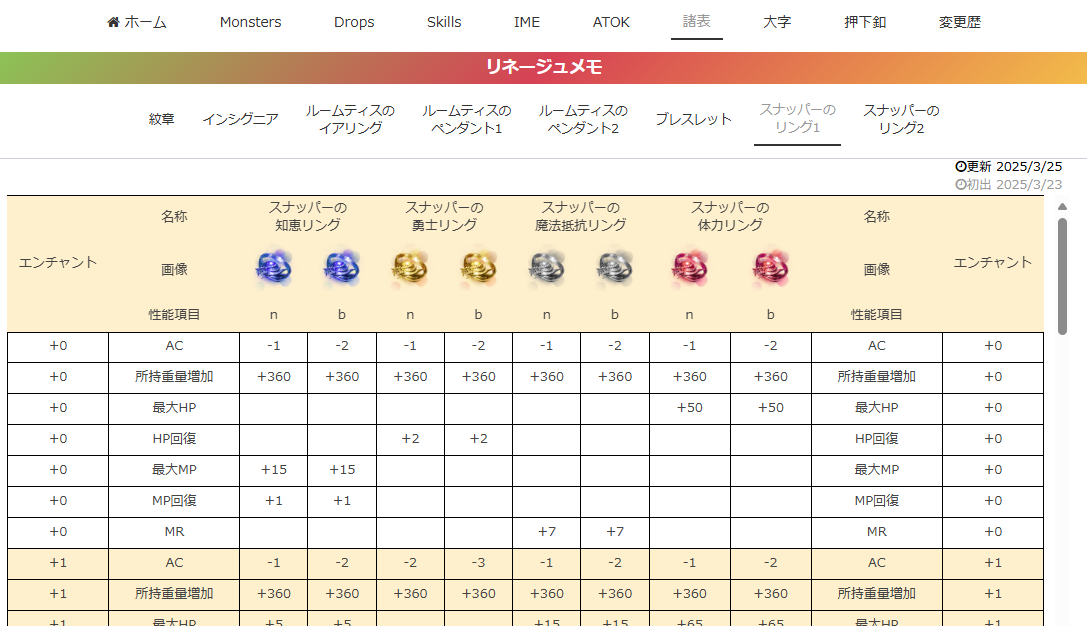Click the left 最大HP label in +0 row
Image resolution: width=1087 pixels, height=626 pixels.
click(174, 408)
